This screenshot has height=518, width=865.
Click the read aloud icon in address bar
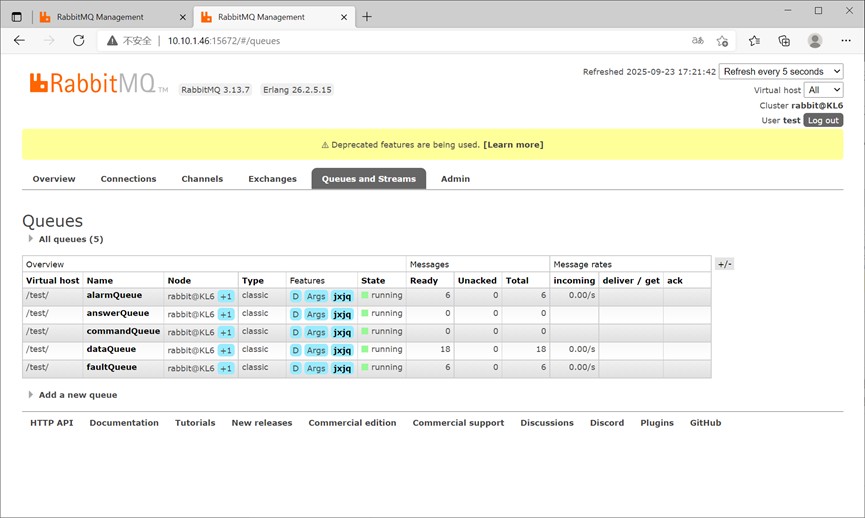(697, 41)
